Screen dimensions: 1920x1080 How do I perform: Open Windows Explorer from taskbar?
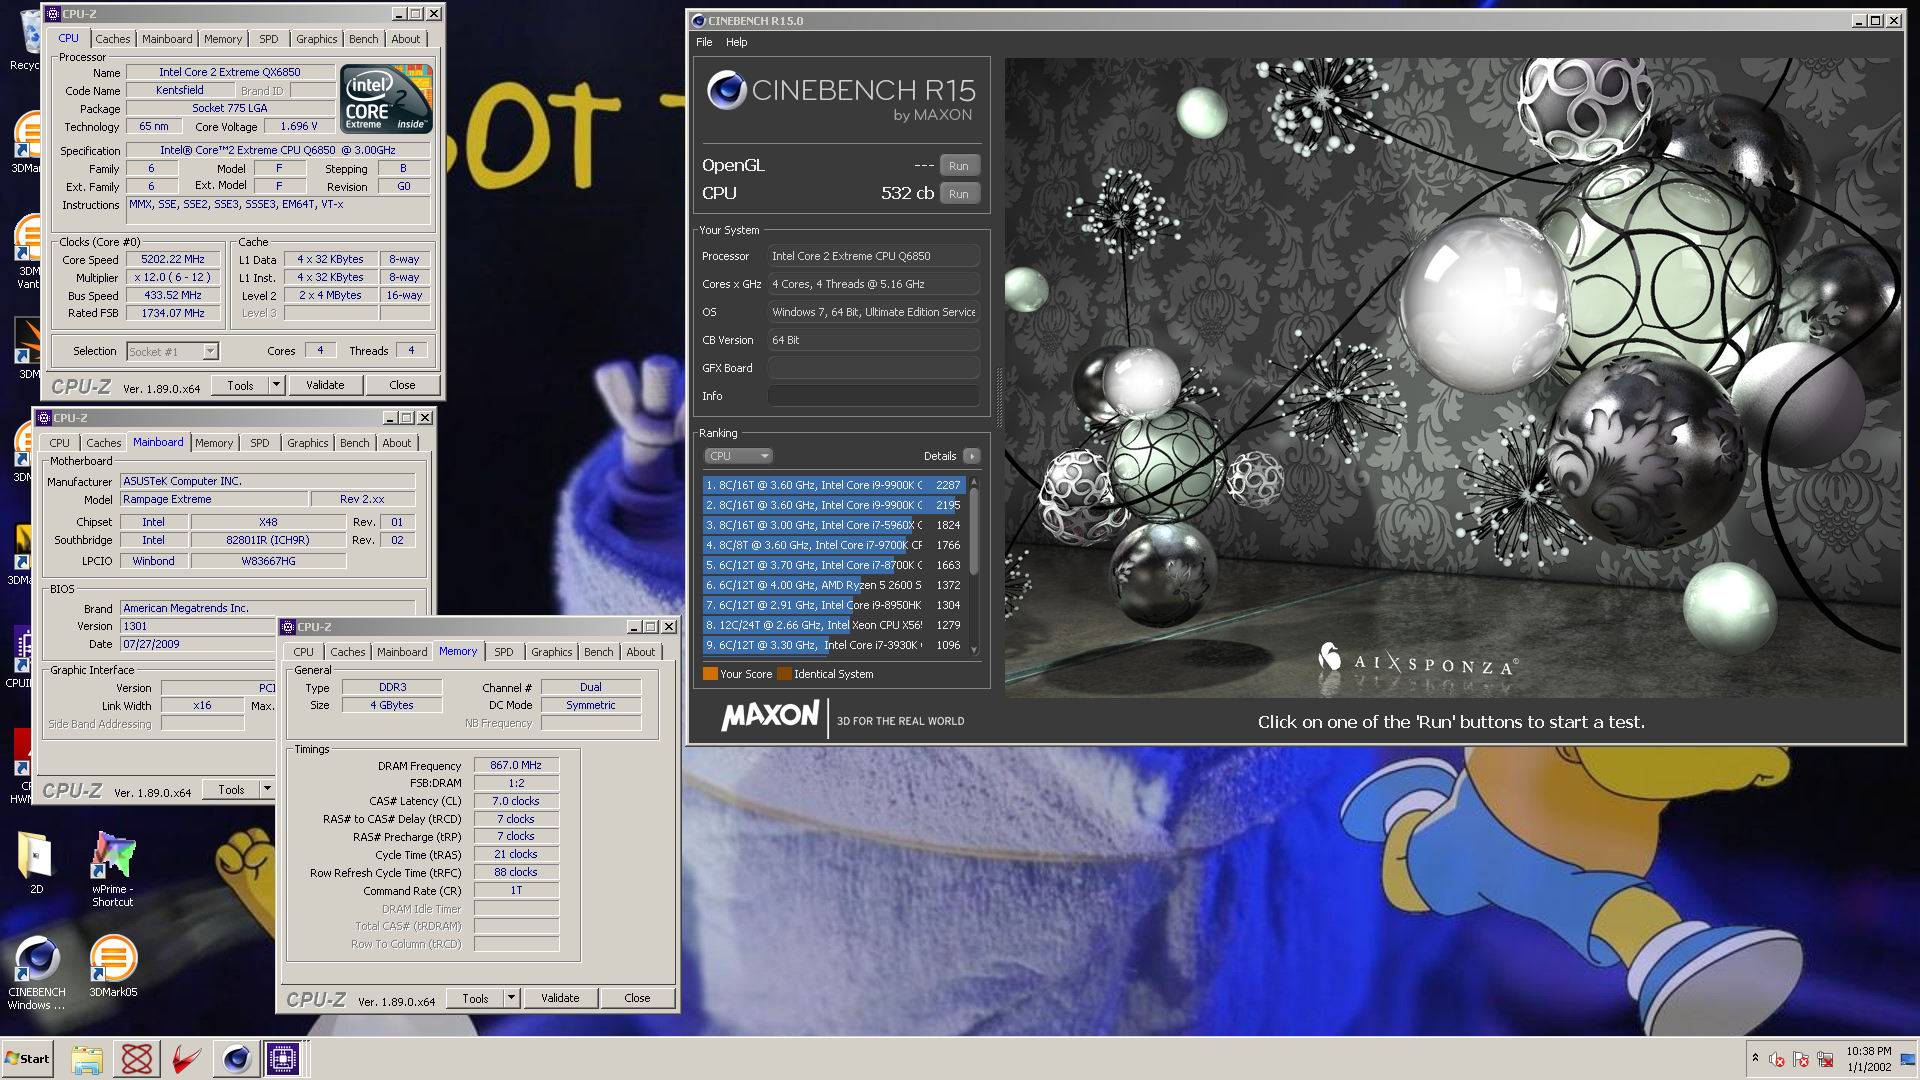pyautogui.click(x=87, y=1059)
